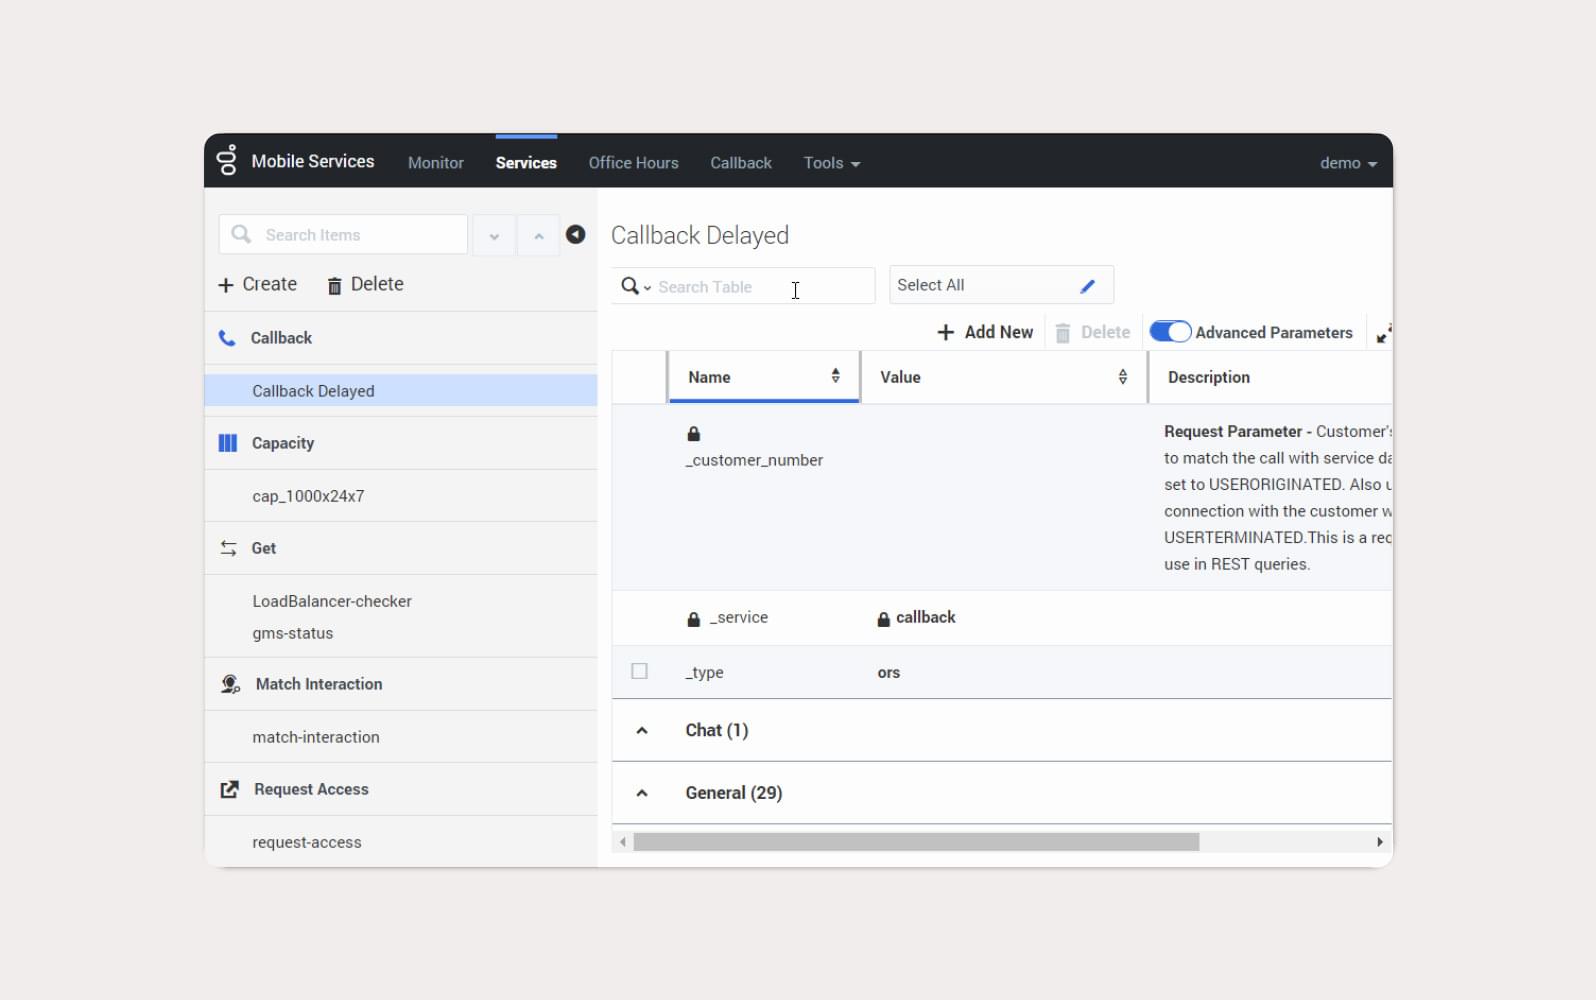The height and width of the screenshot is (1000, 1596).
Task: Click the Genesys logo icon
Action: coord(227,160)
